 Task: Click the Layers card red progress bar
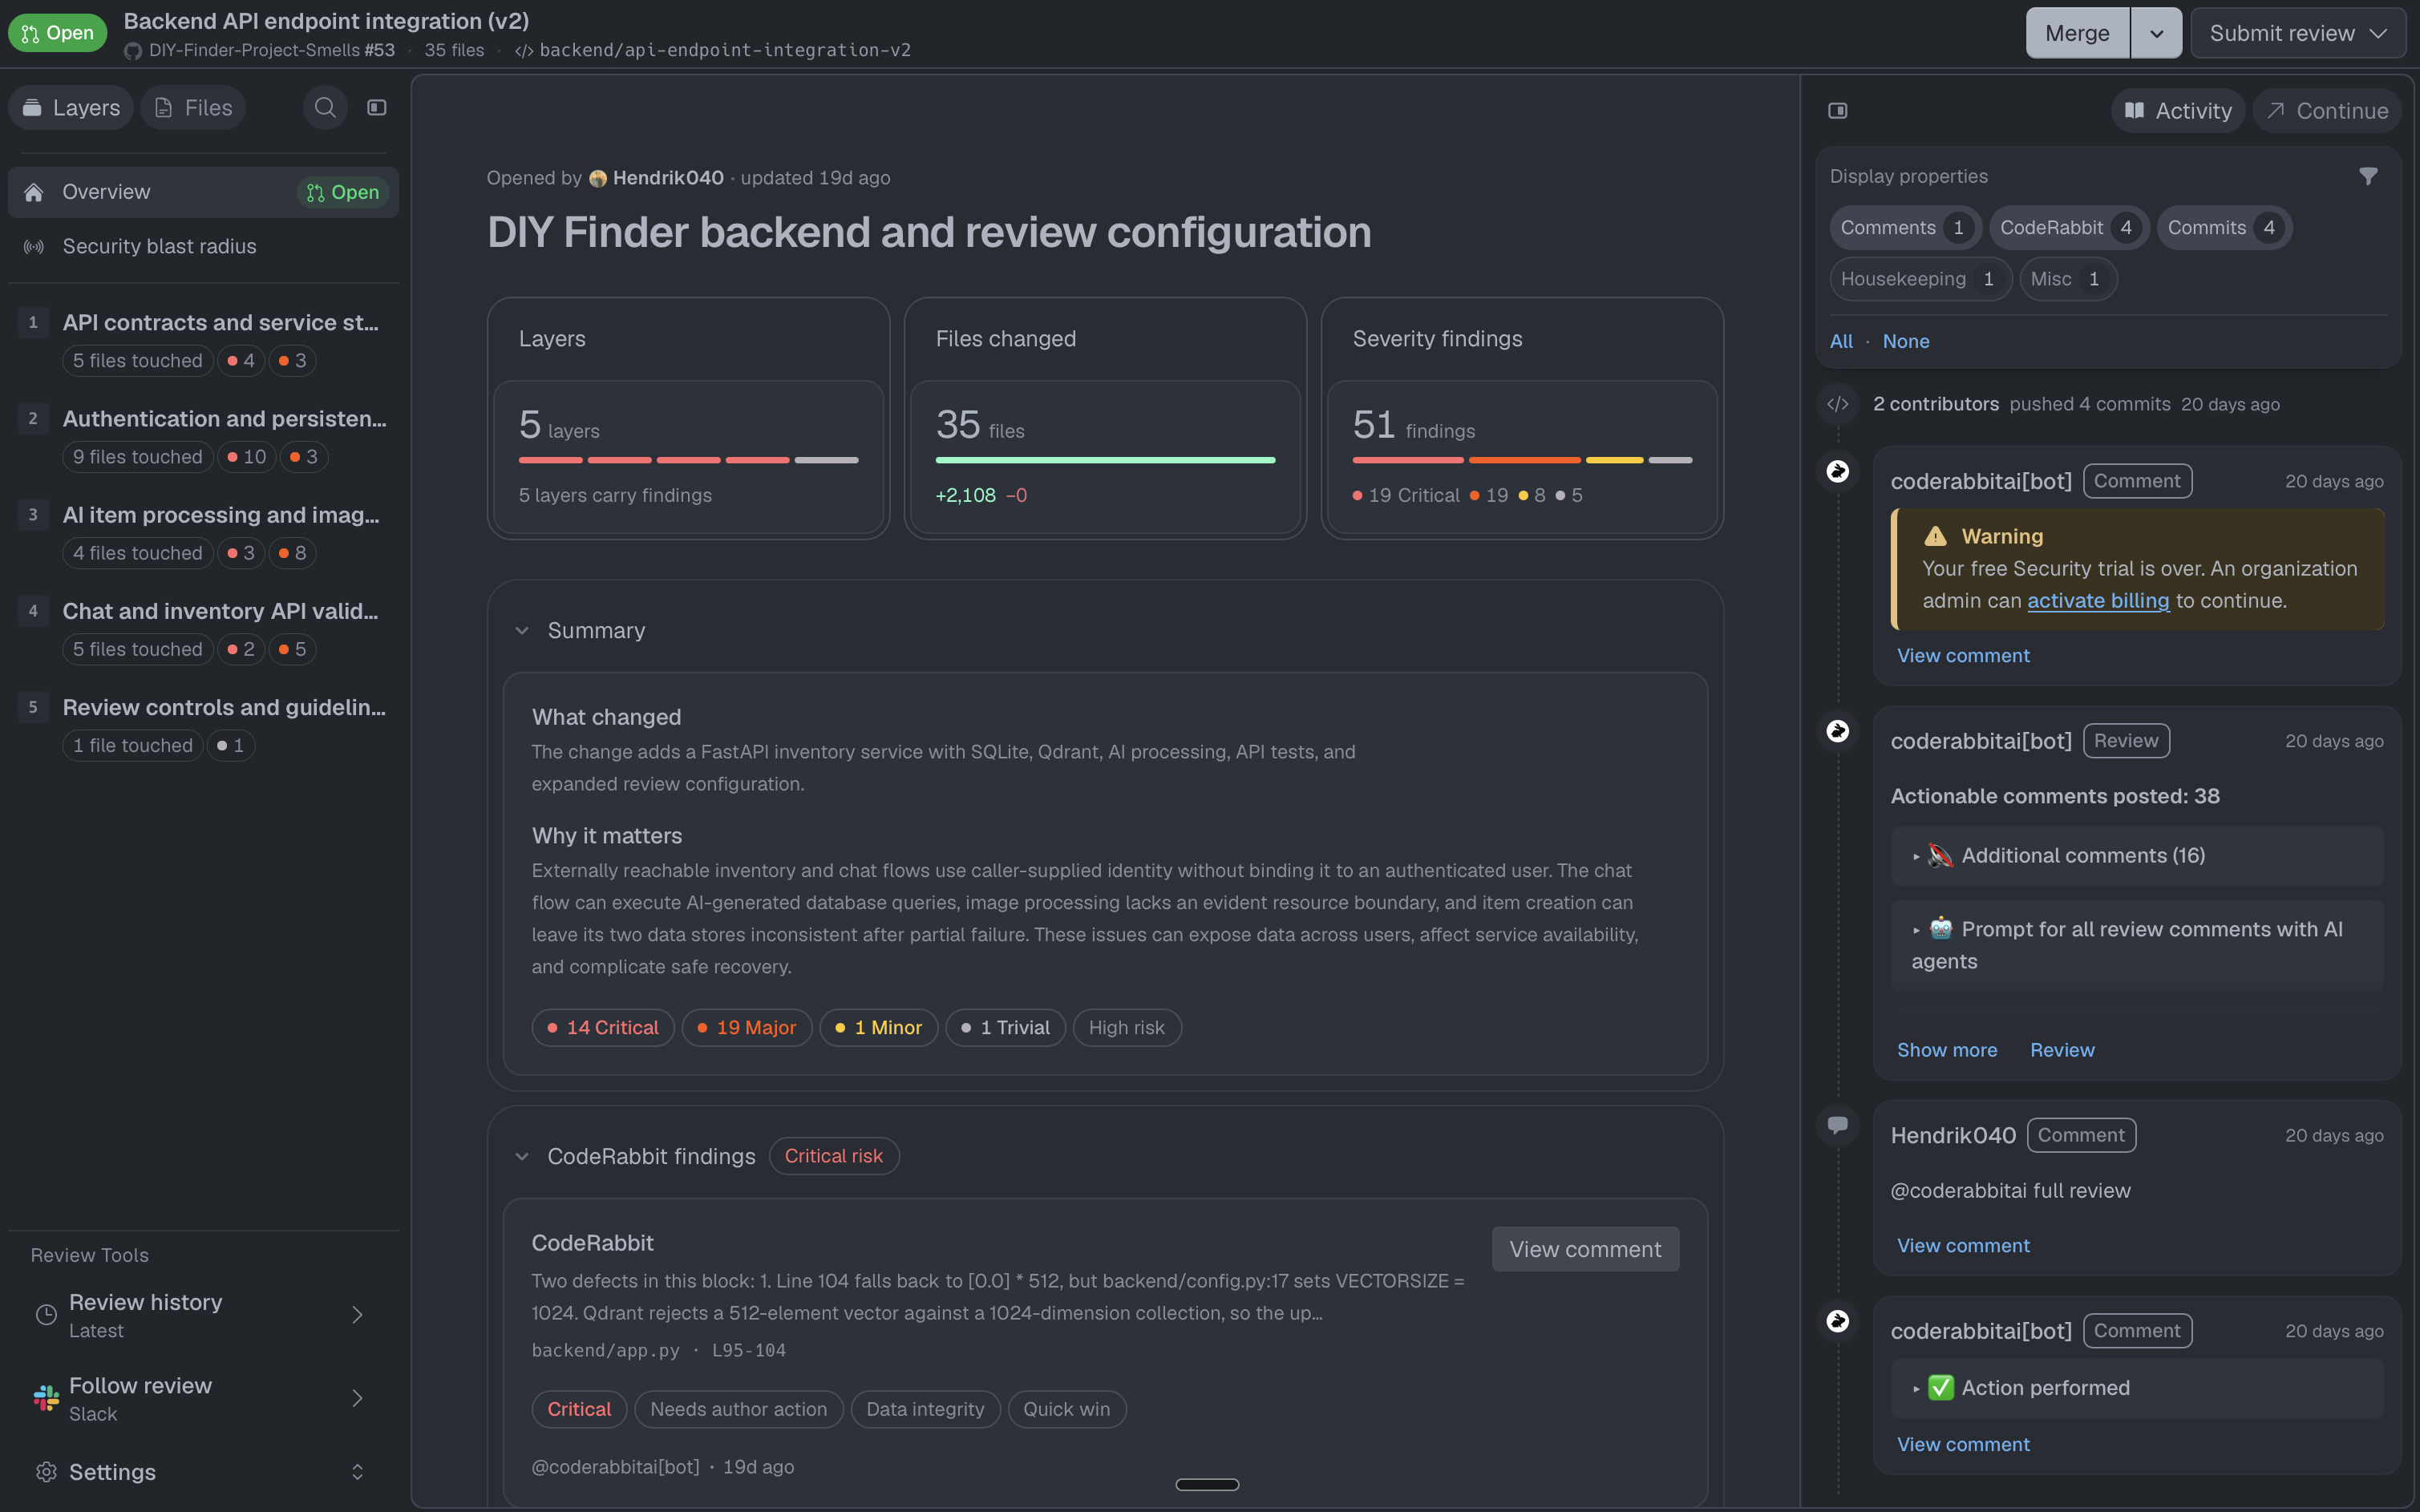click(688, 460)
